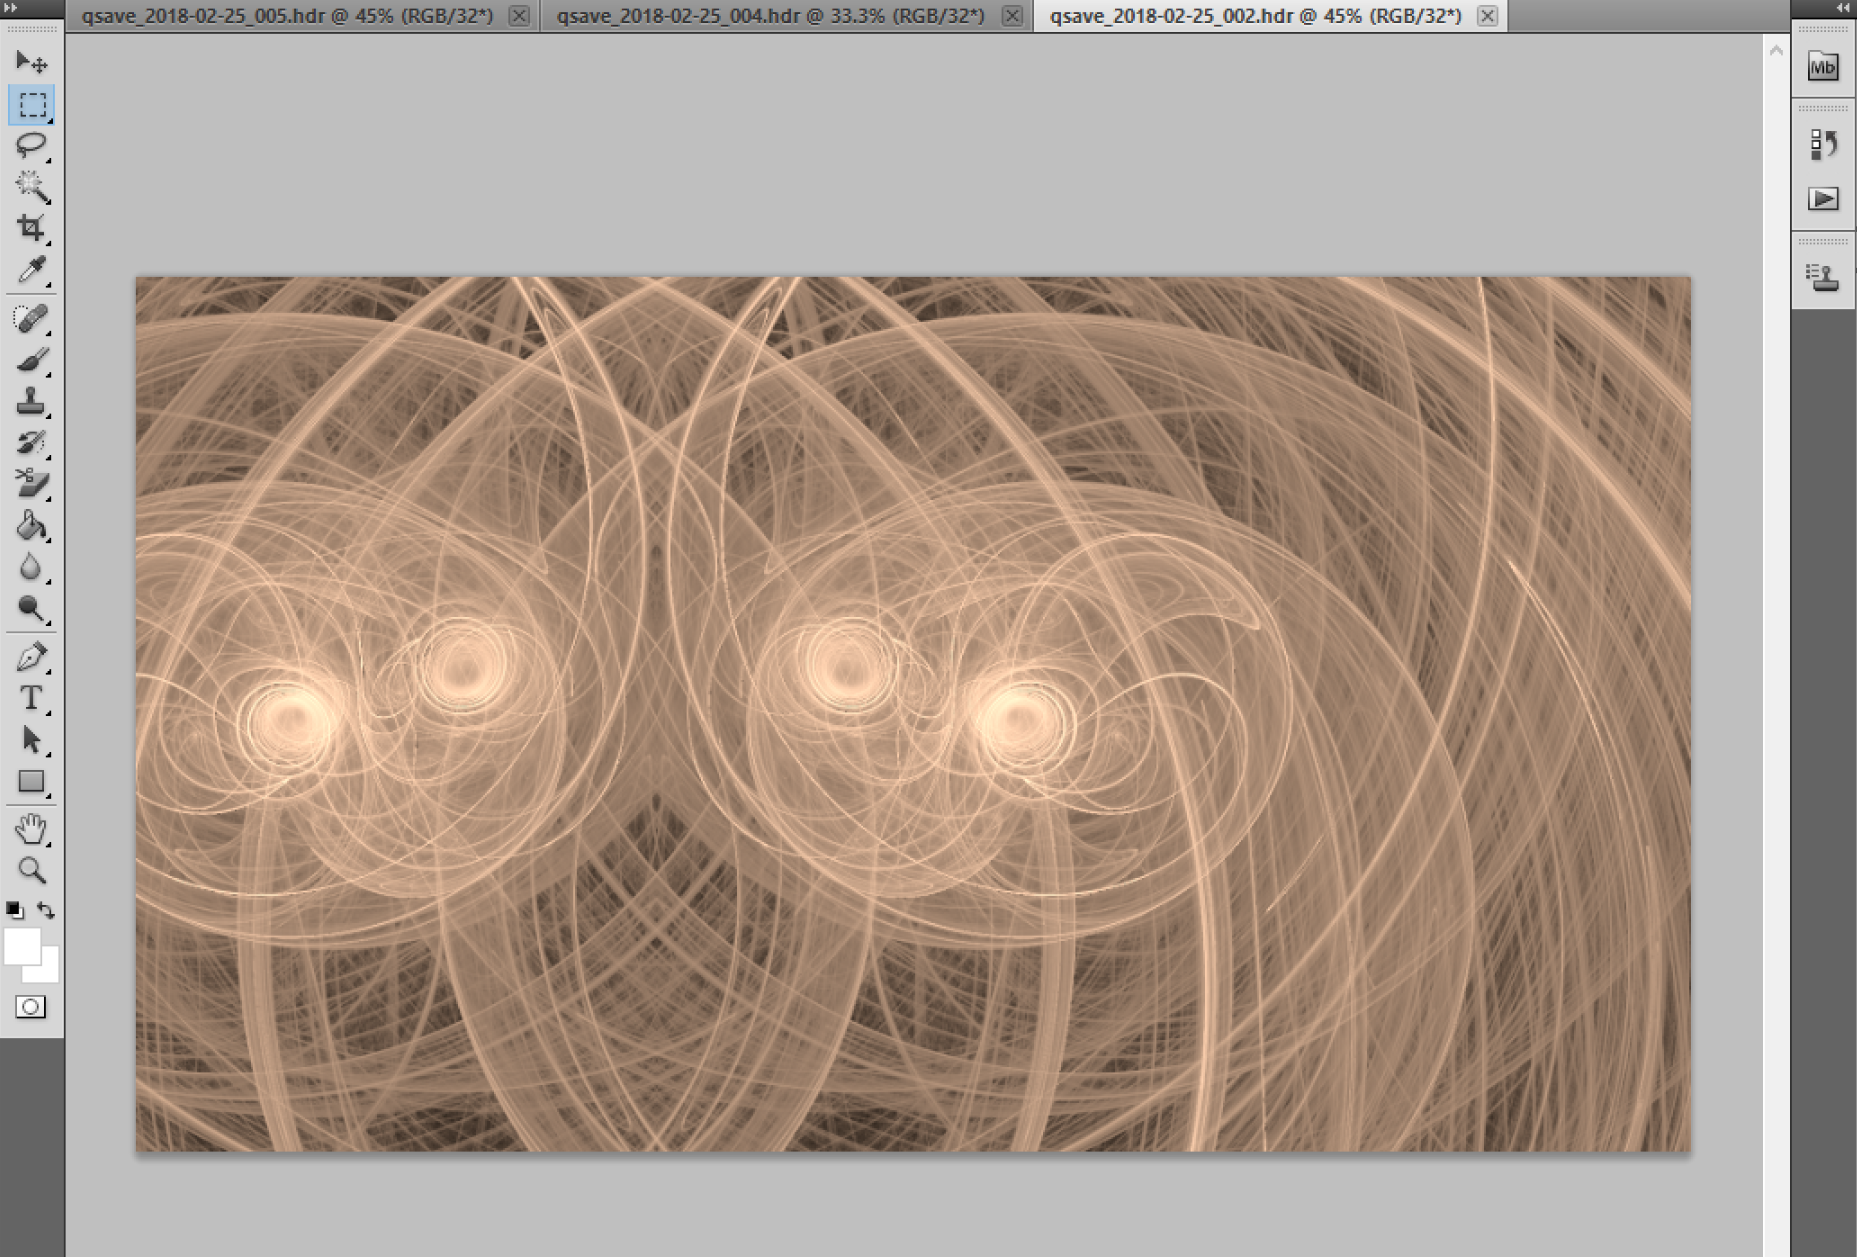
Task: Switch to qsave_2018-02-25_005.hdr tab
Action: (x=288, y=16)
